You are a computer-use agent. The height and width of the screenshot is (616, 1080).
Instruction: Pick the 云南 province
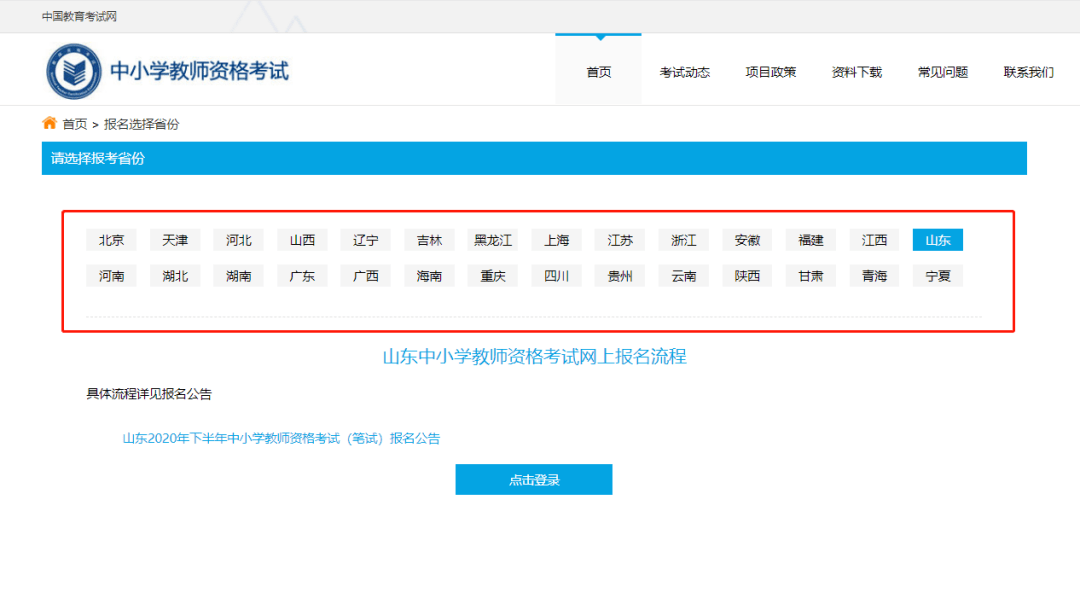coord(683,276)
